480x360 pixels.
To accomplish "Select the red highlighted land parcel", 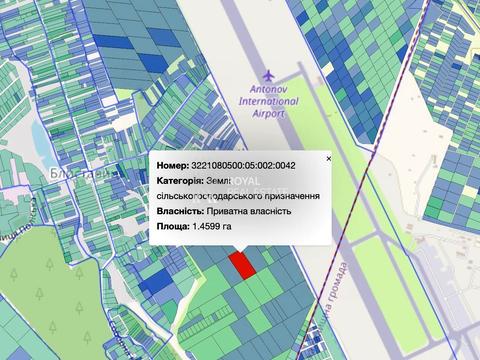I will pos(242,265).
